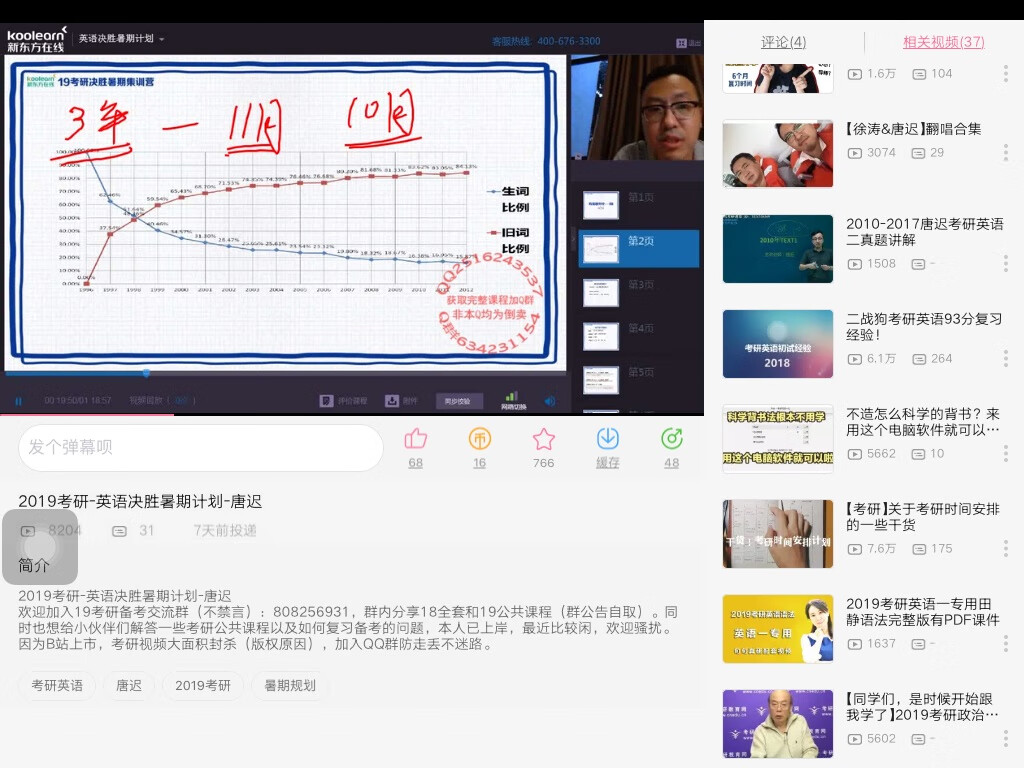Tap the 缓存 download icon

coord(607,439)
